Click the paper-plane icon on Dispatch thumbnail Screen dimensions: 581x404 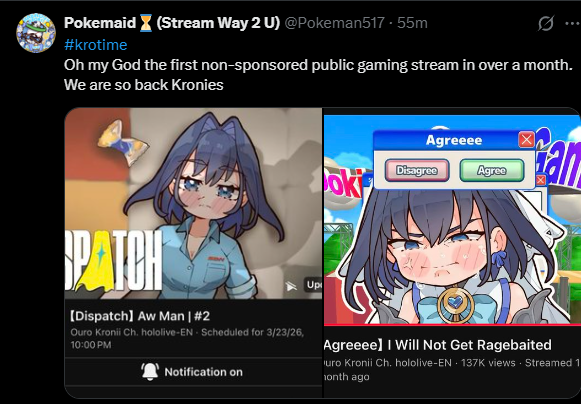coord(291,286)
